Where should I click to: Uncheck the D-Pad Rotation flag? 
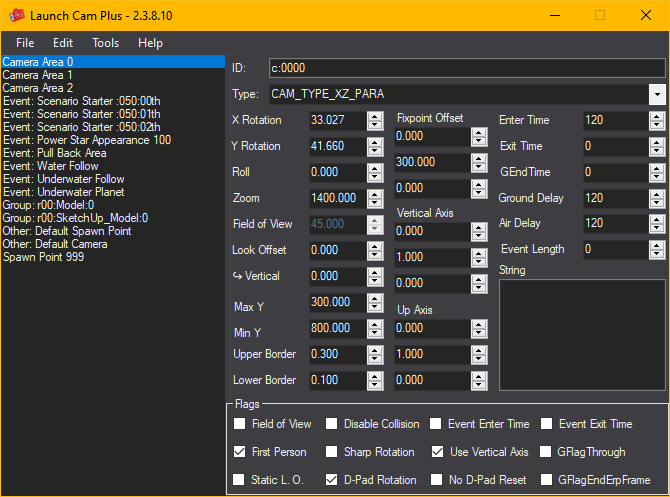[332, 479]
